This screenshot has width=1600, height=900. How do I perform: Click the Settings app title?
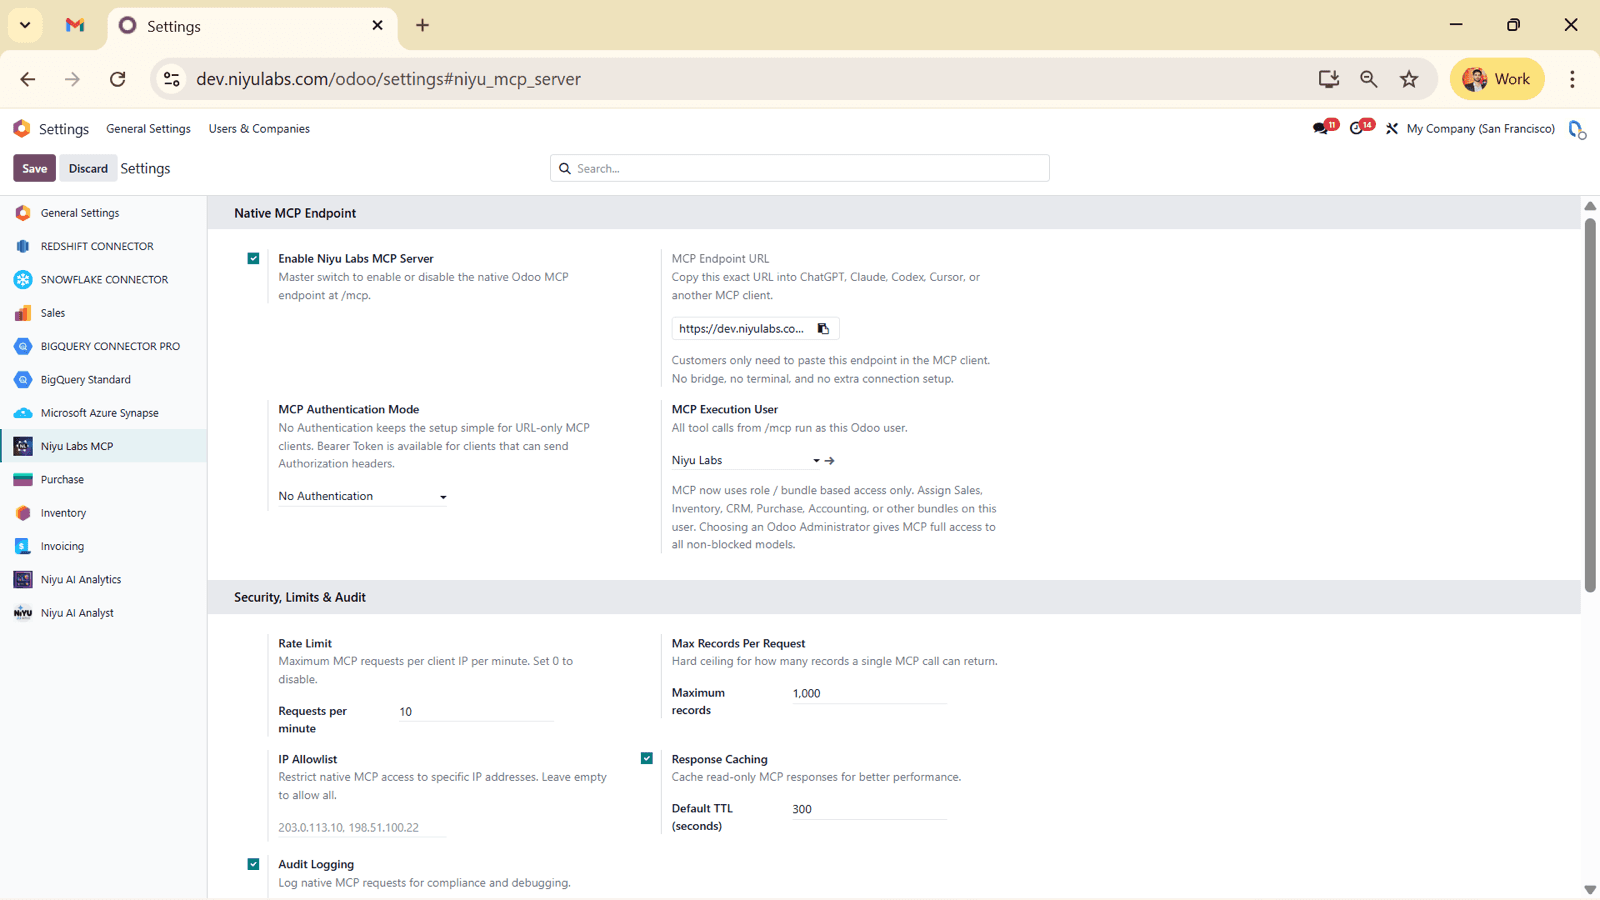click(64, 129)
